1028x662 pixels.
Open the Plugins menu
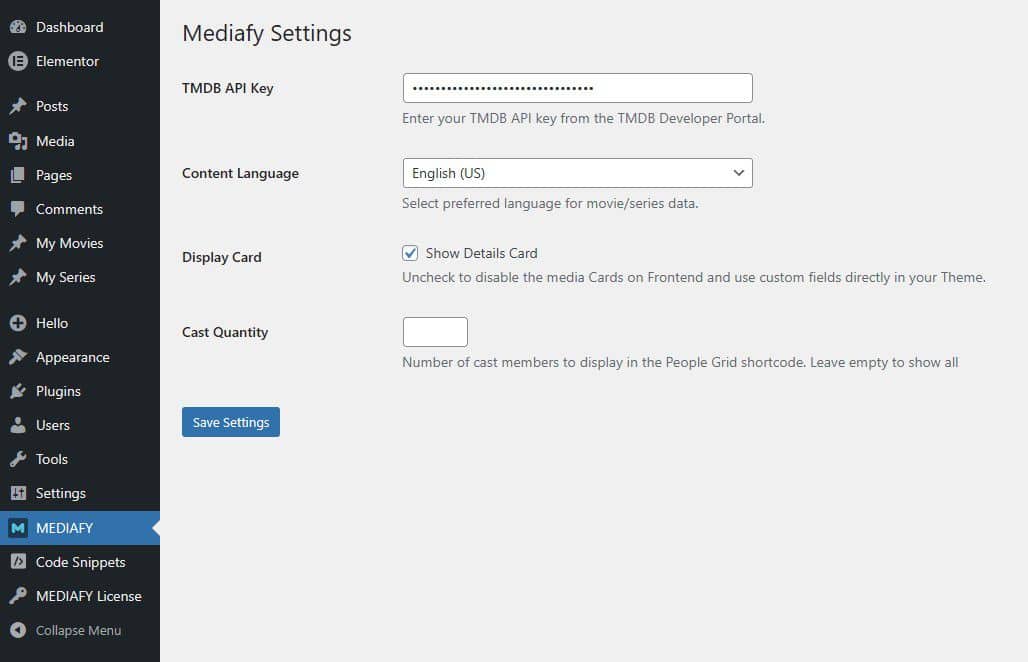(80, 391)
